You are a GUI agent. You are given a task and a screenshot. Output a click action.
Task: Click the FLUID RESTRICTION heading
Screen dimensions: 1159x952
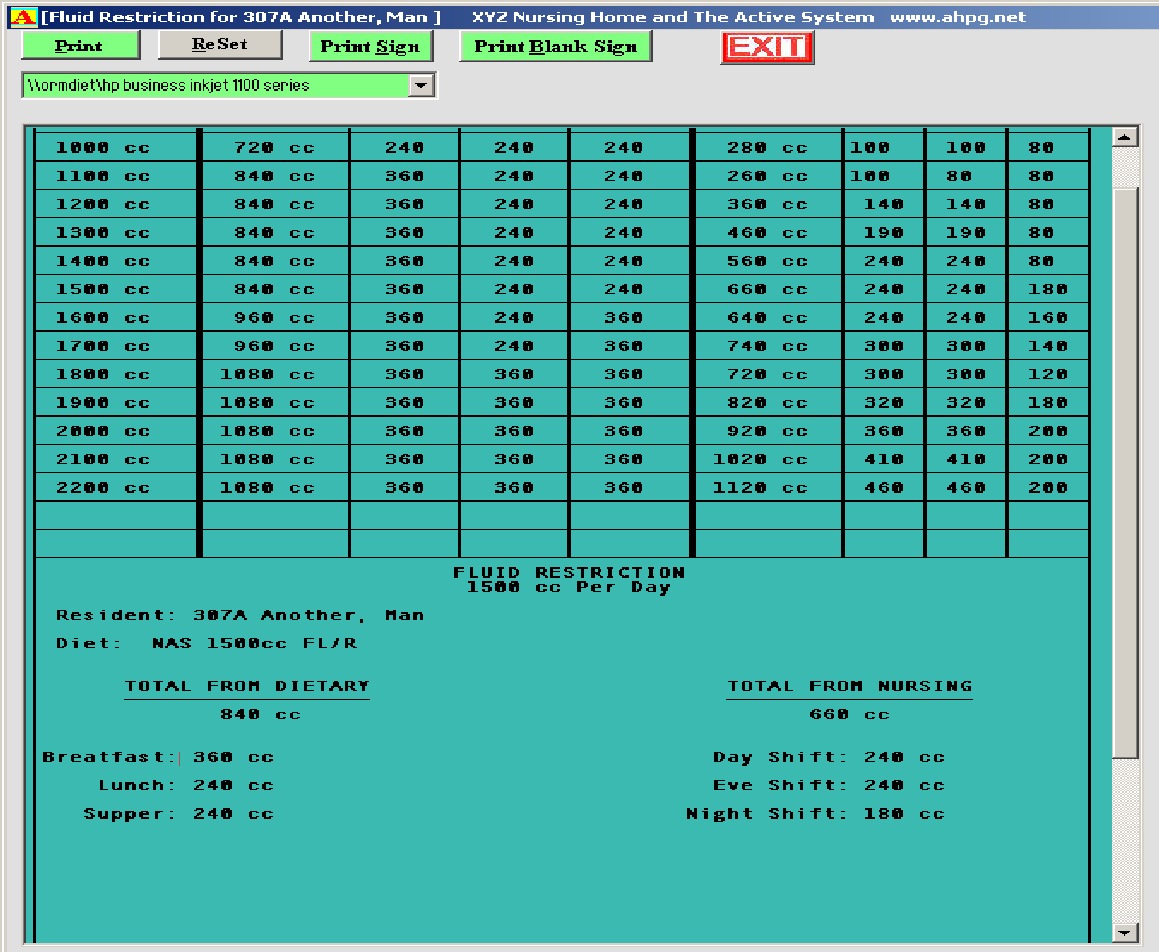[569, 572]
